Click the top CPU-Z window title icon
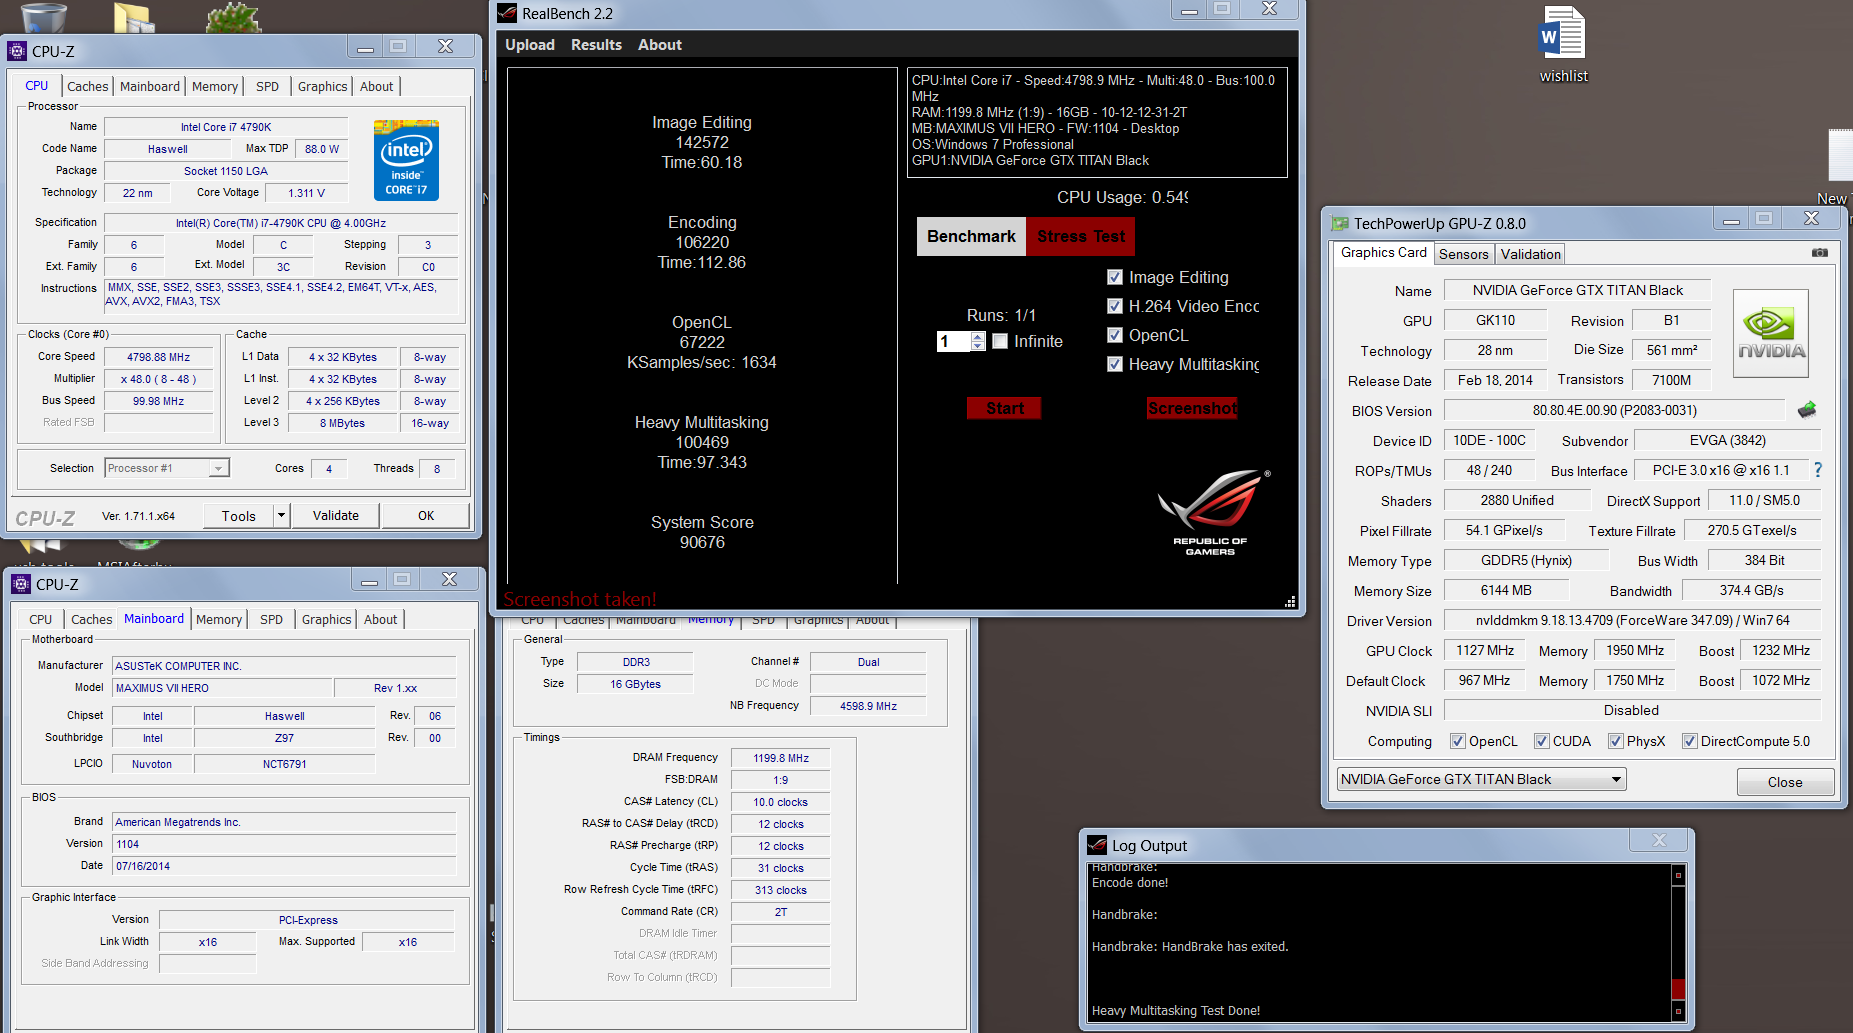This screenshot has width=1853, height=1033. pyautogui.click(x=17, y=51)
